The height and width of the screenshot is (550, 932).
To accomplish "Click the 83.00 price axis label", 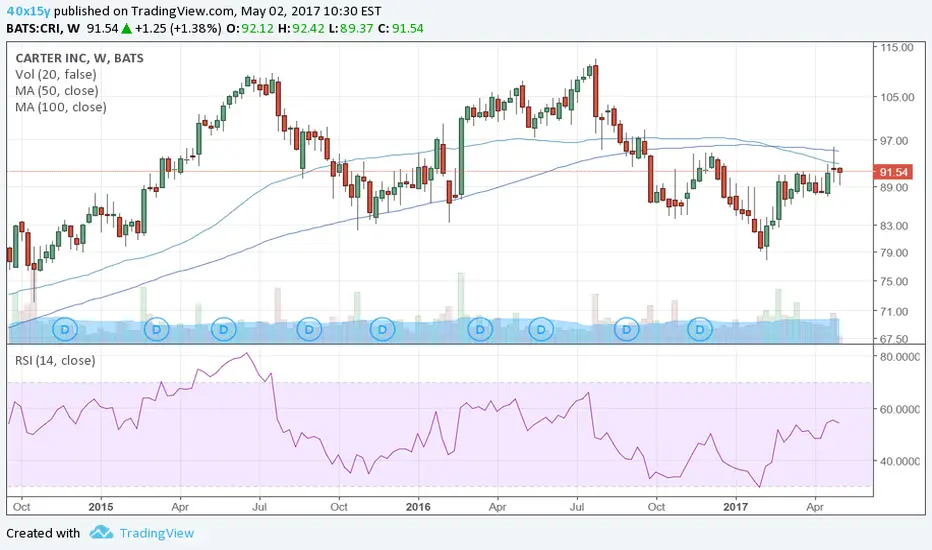I will coord(894,226).
